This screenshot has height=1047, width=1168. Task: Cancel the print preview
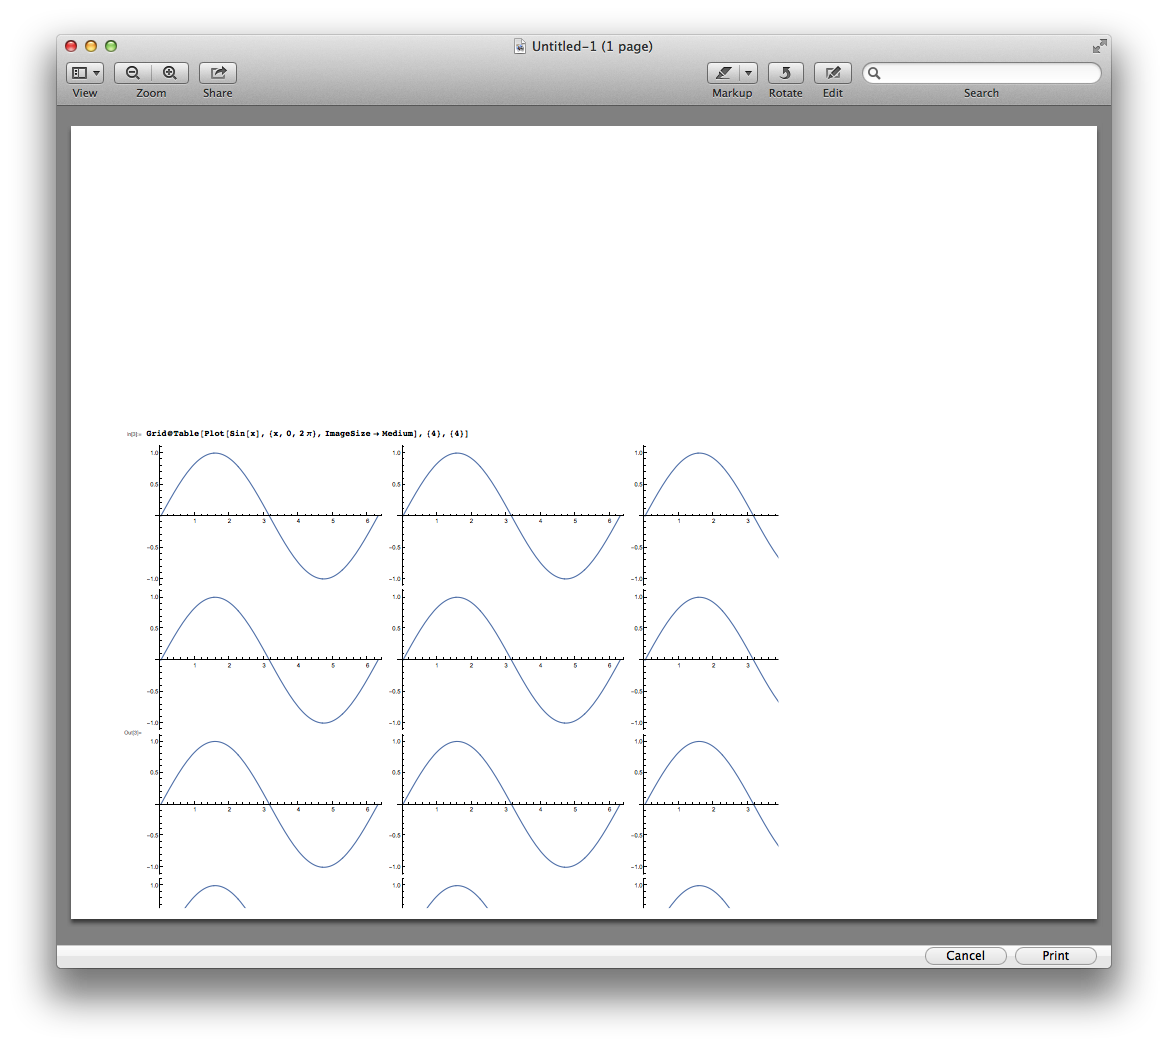click(x=965, y=955)
